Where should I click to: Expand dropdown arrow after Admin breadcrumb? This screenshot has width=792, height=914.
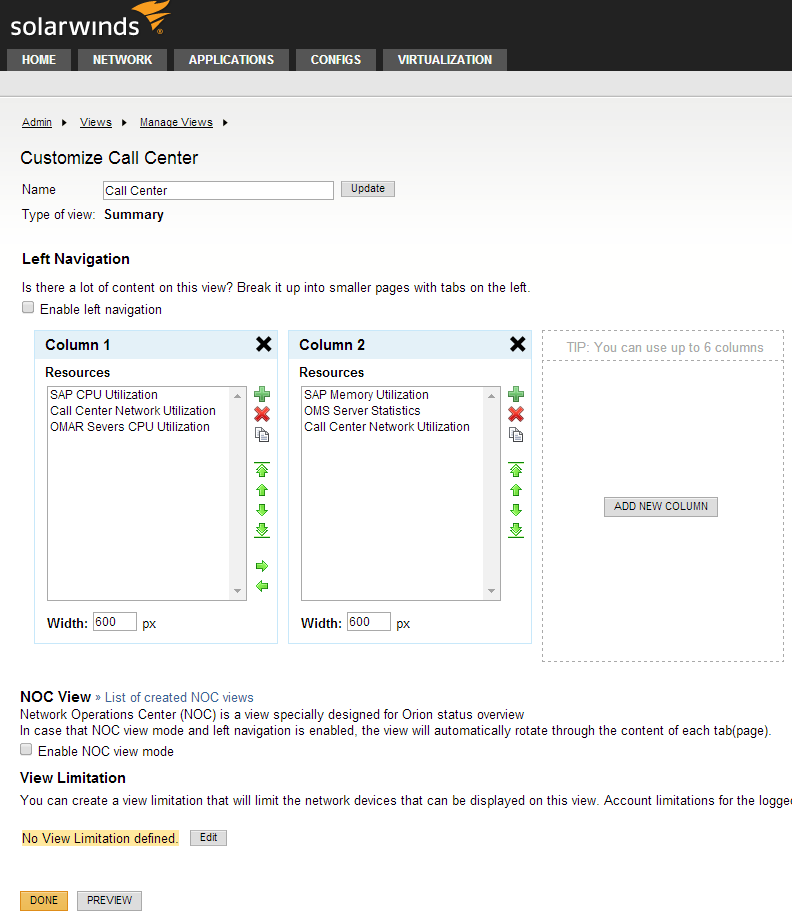(64, 122)
